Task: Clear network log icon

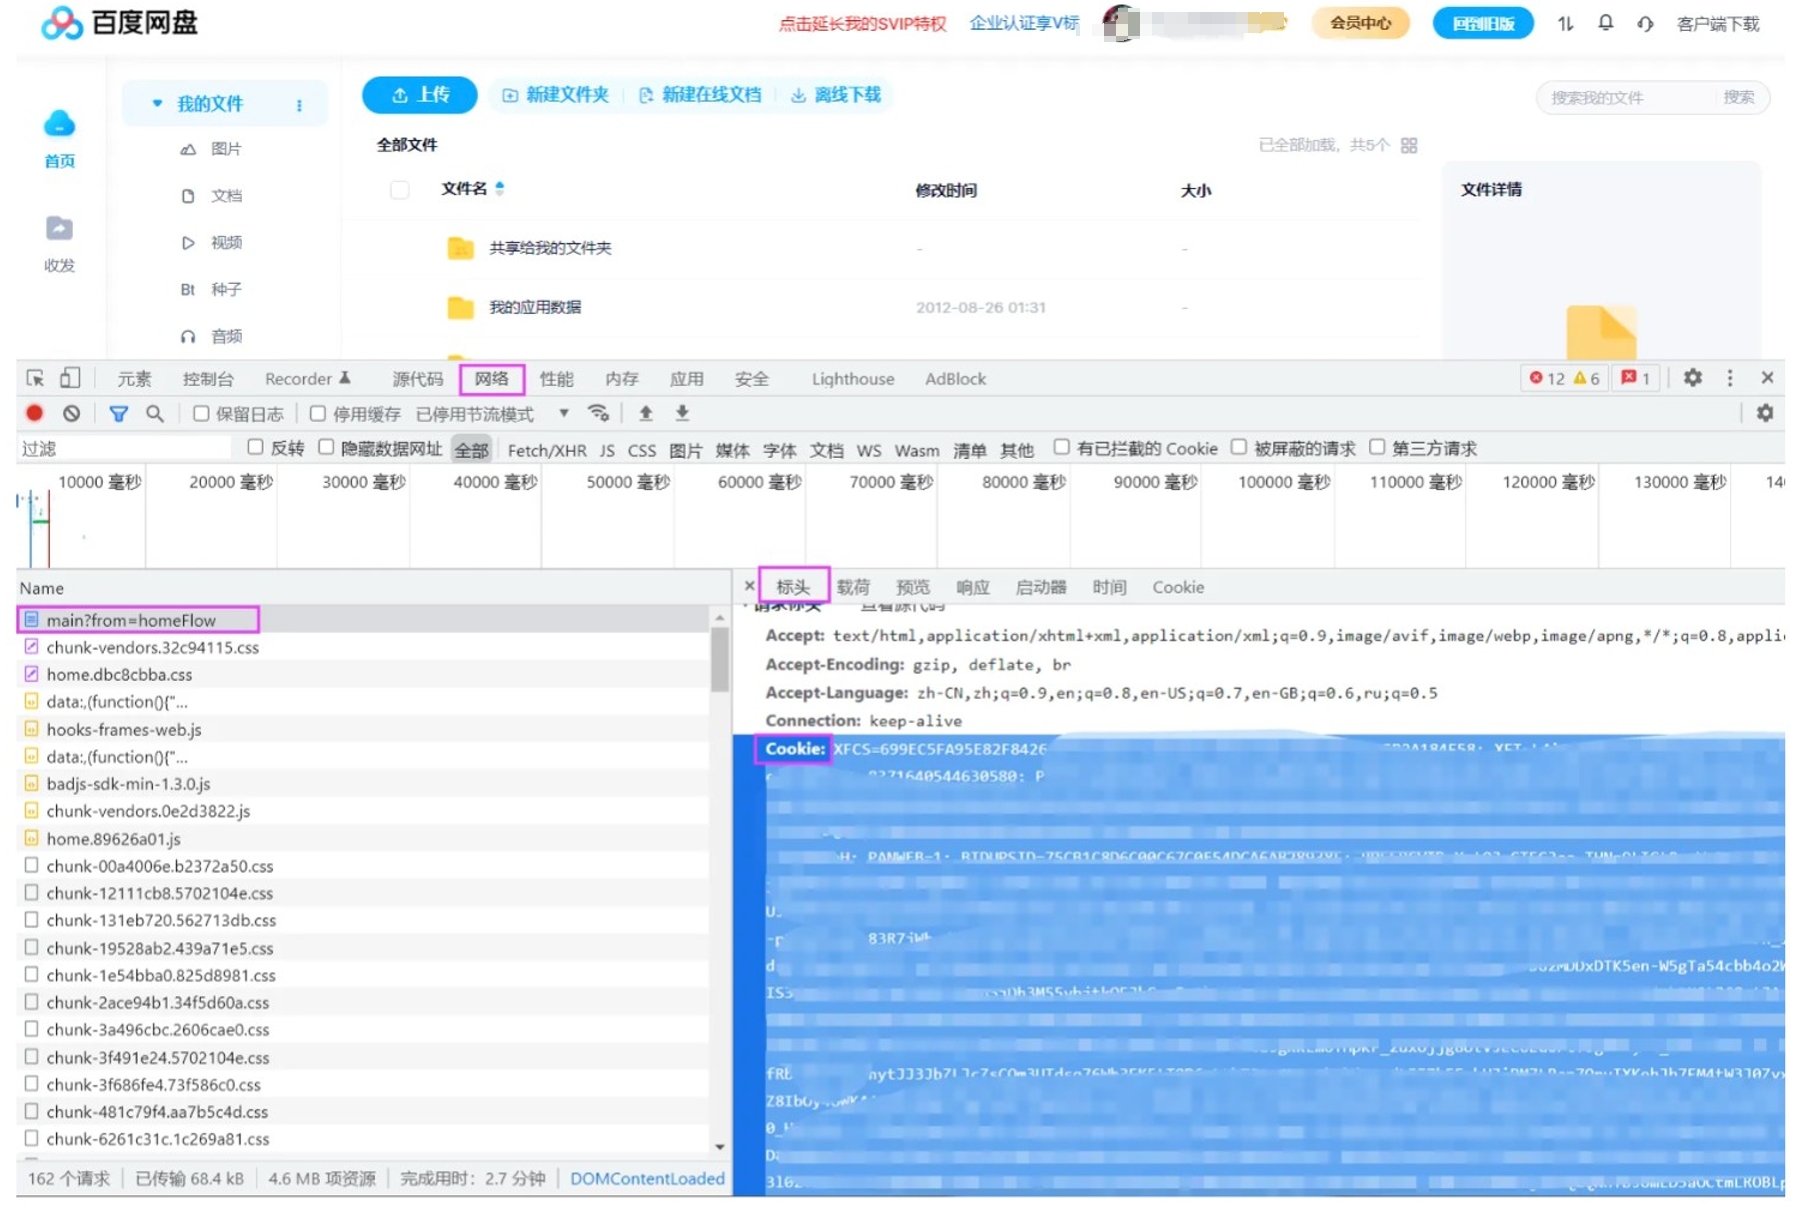Action: [x=71, y=413]
